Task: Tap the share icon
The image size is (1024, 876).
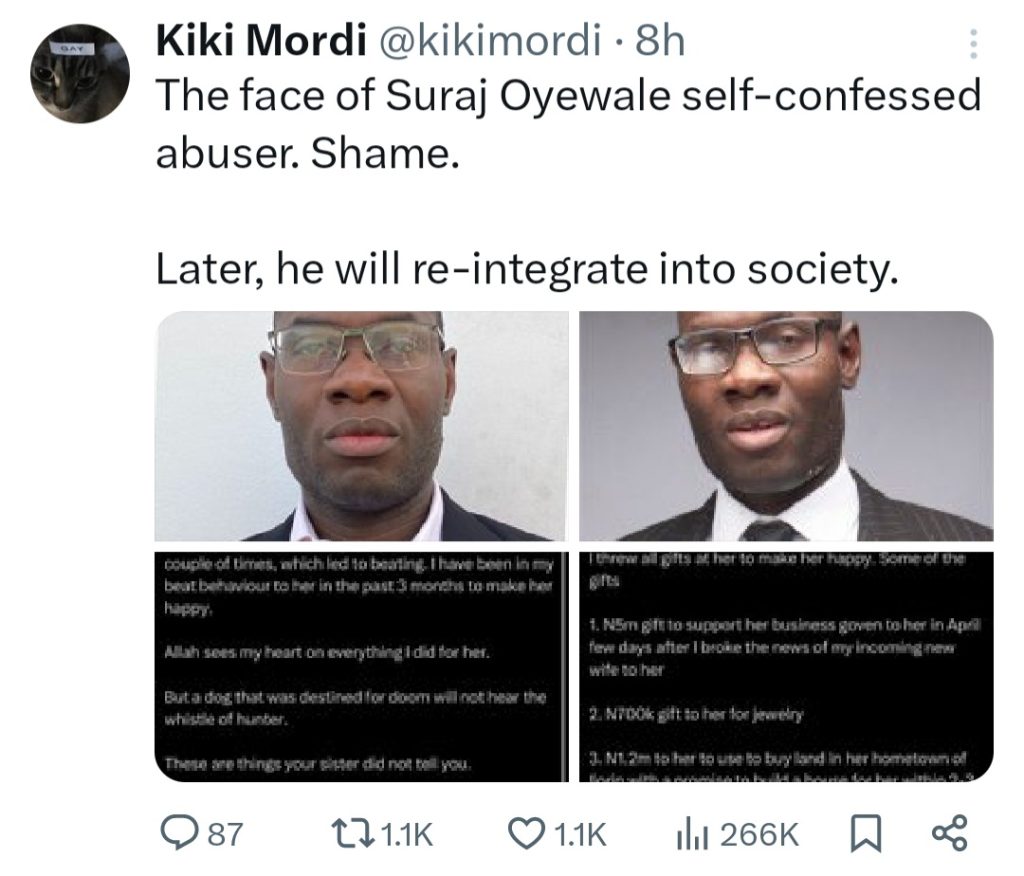Action: (x=950, y=834)
